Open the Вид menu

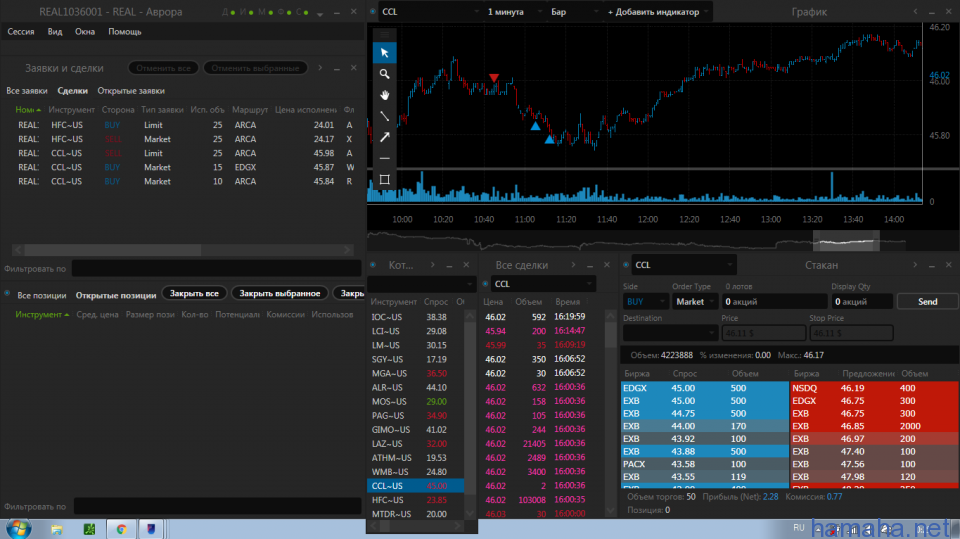[55, 31]
